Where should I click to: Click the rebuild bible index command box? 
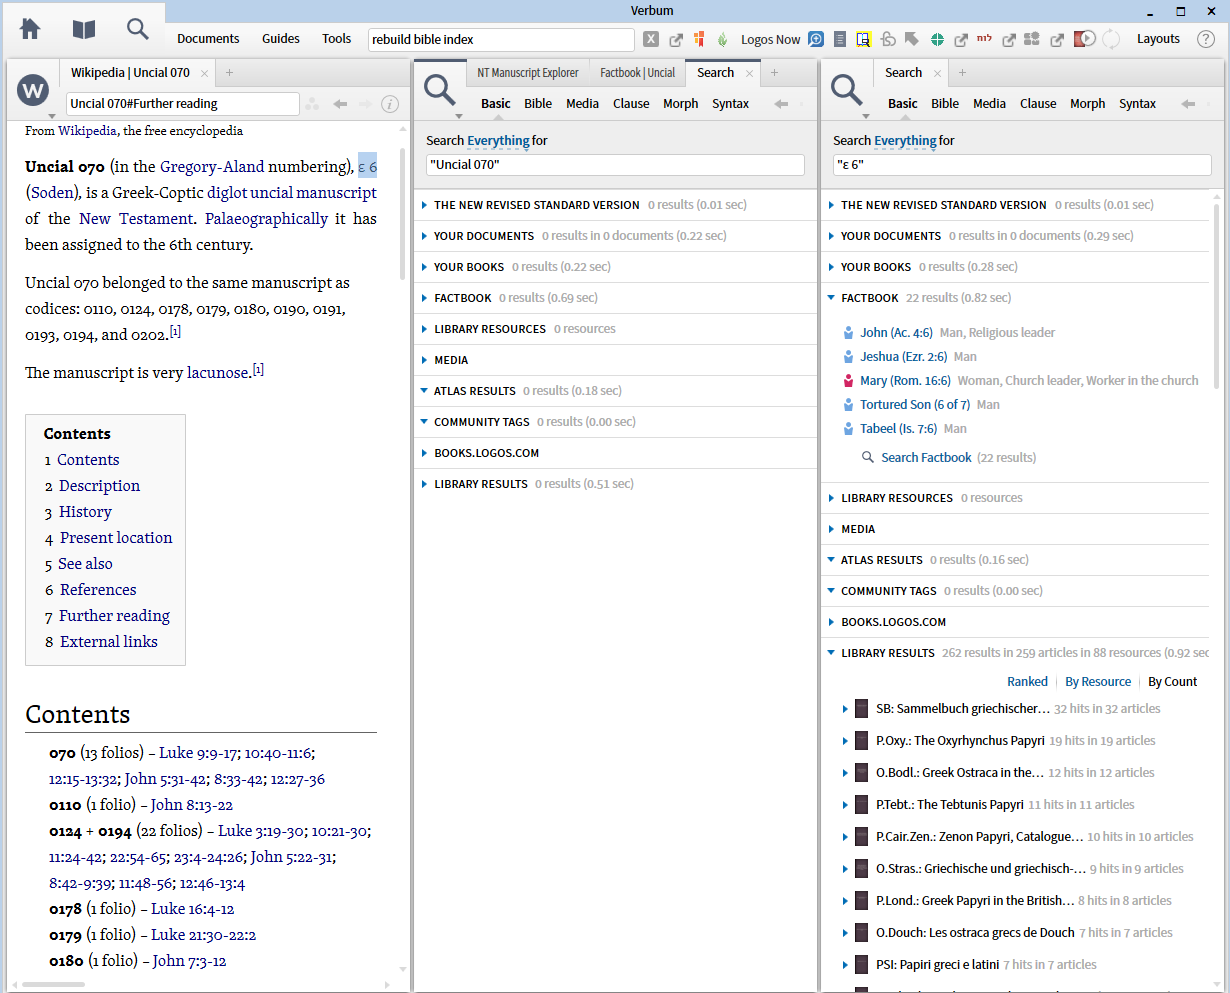tap(500, 39)
